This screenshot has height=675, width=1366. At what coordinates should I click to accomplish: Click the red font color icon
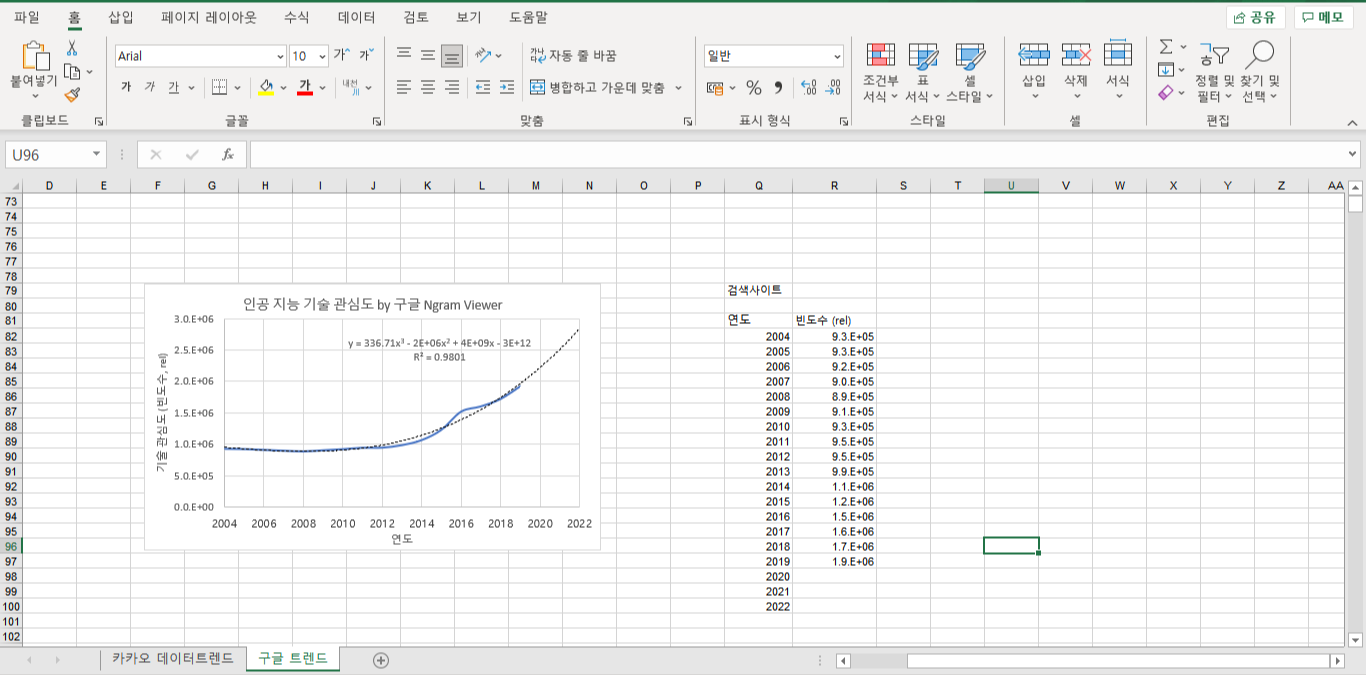coord(306,88)
